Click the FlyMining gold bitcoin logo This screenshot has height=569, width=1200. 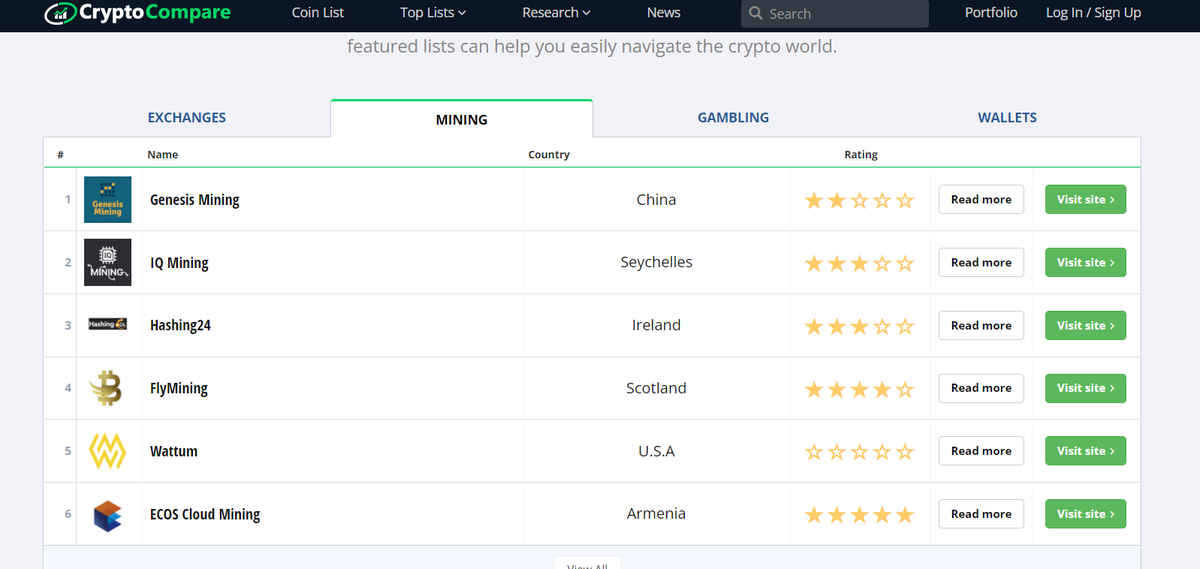[x=107, y=388]
